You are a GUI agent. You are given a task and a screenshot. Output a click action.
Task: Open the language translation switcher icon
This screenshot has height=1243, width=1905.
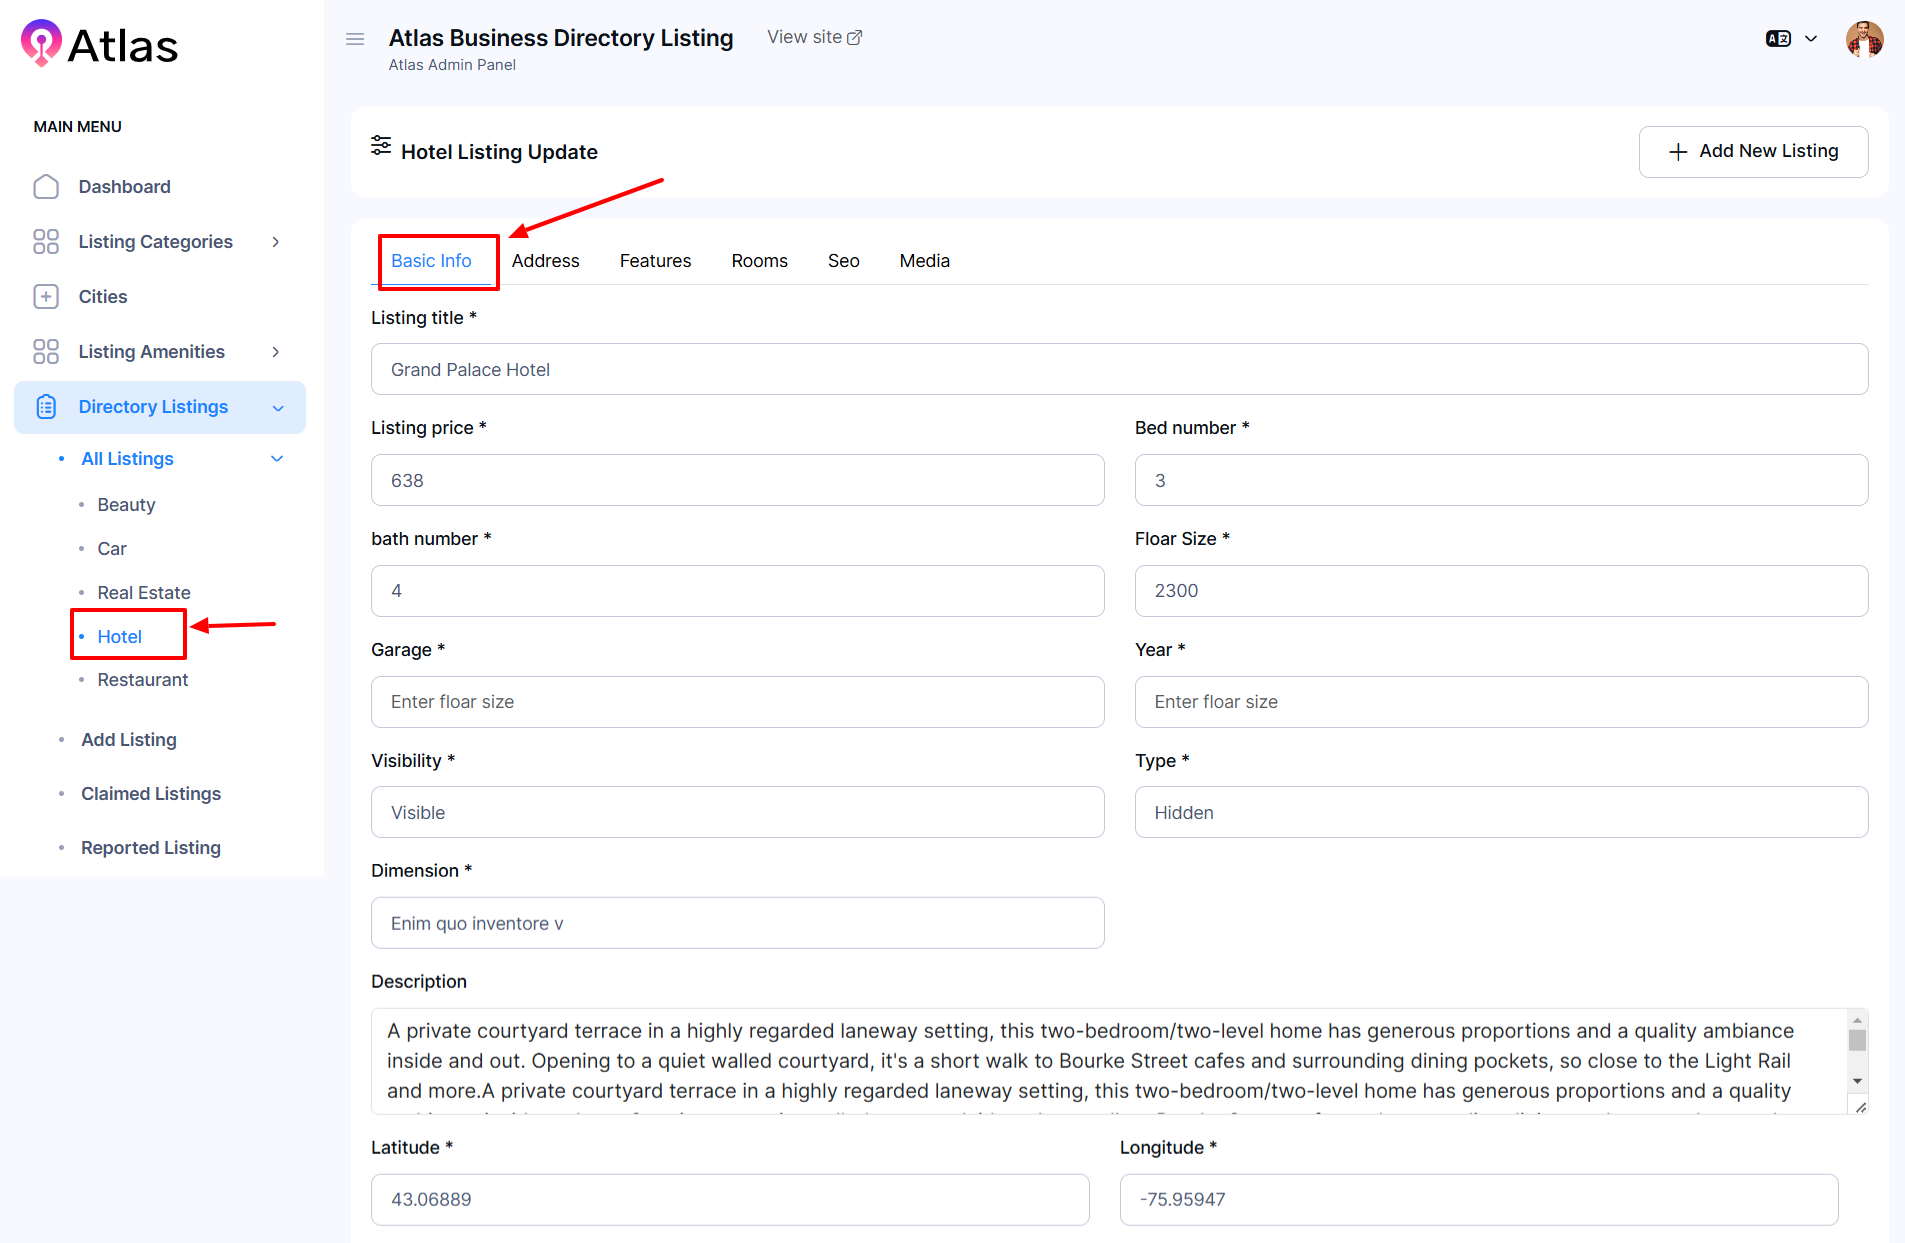click(x=1778, y=39)
